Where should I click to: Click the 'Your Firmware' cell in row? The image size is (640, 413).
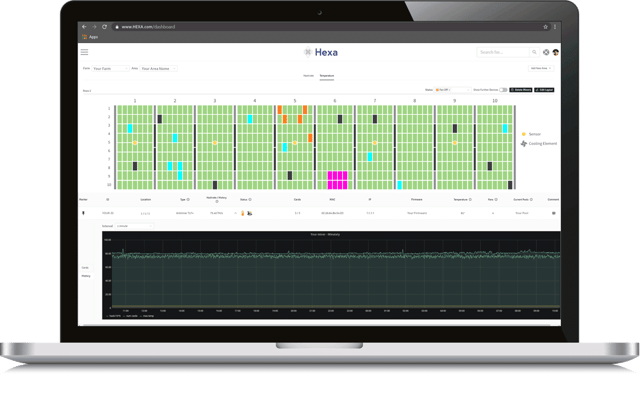417,213
